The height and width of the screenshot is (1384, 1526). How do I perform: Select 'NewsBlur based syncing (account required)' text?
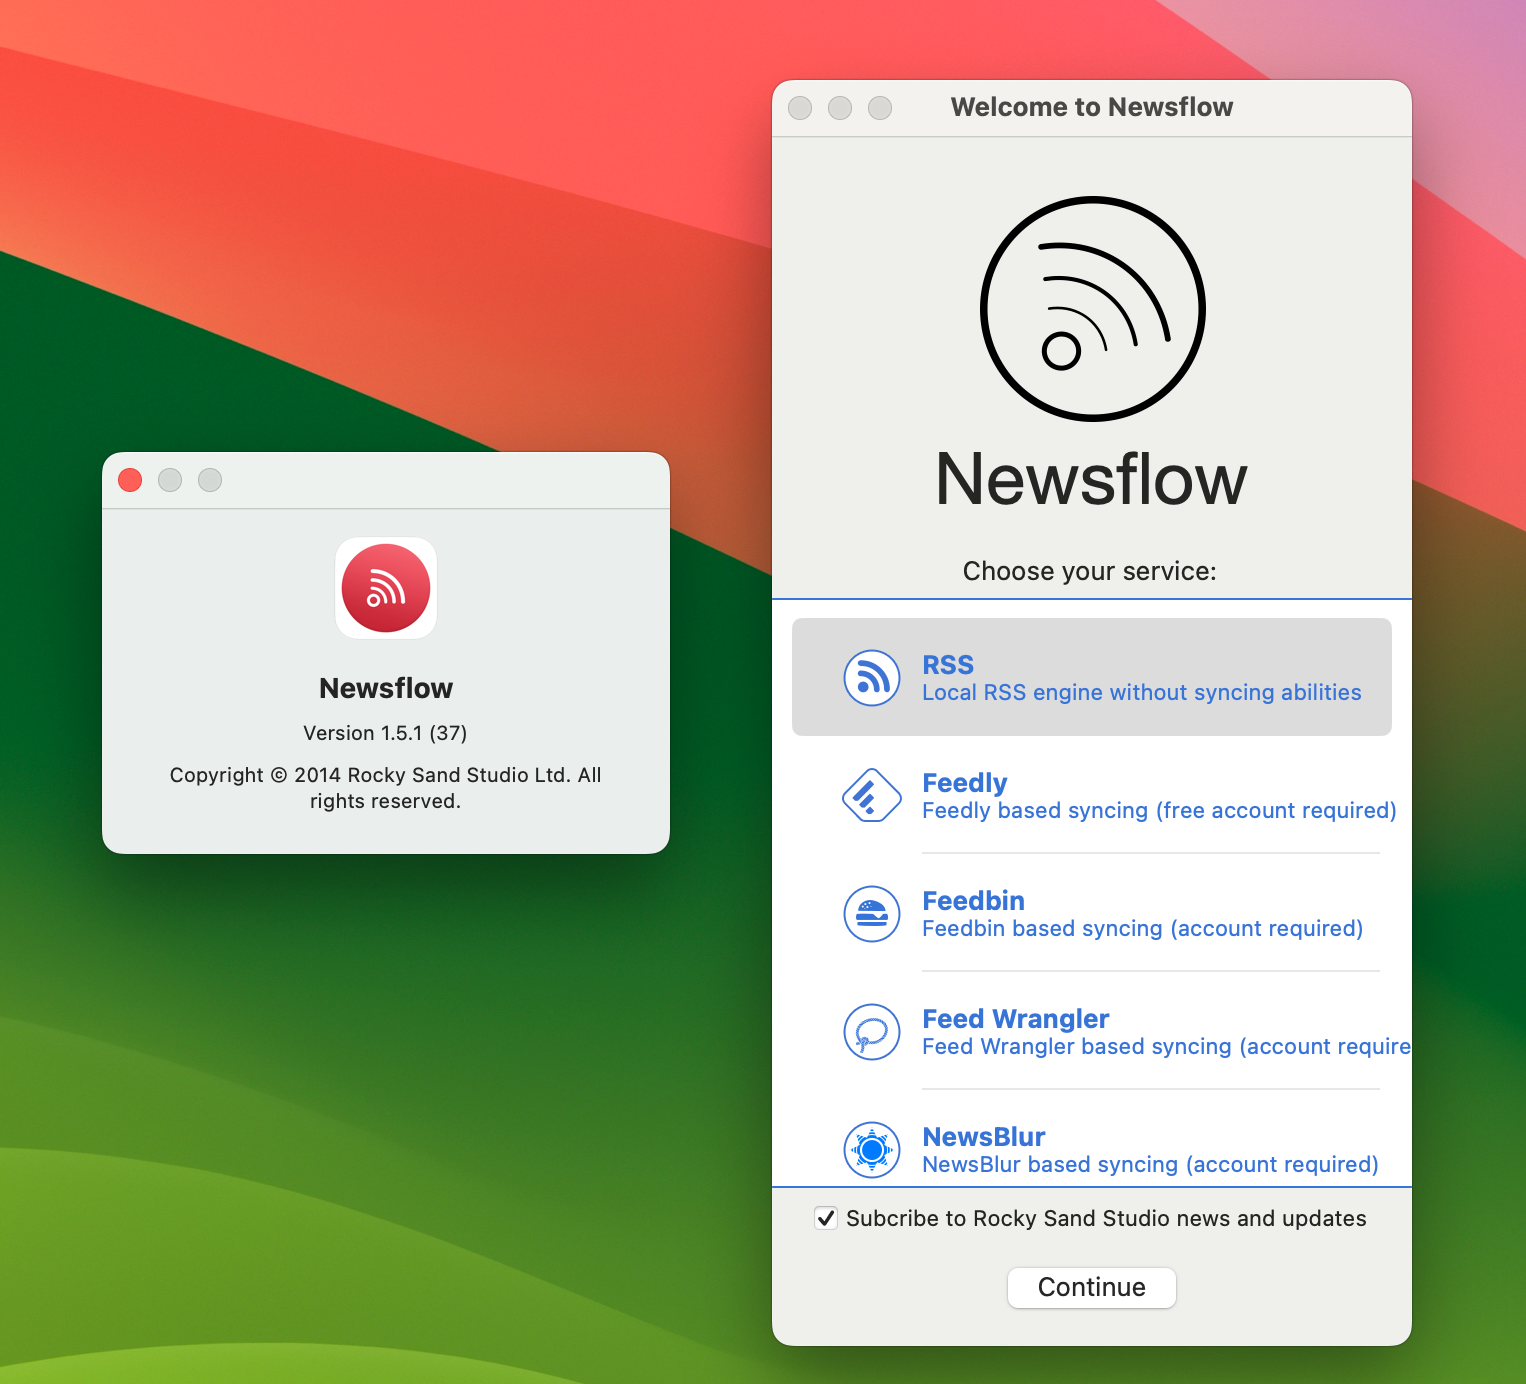[x=1150, y=1165]
